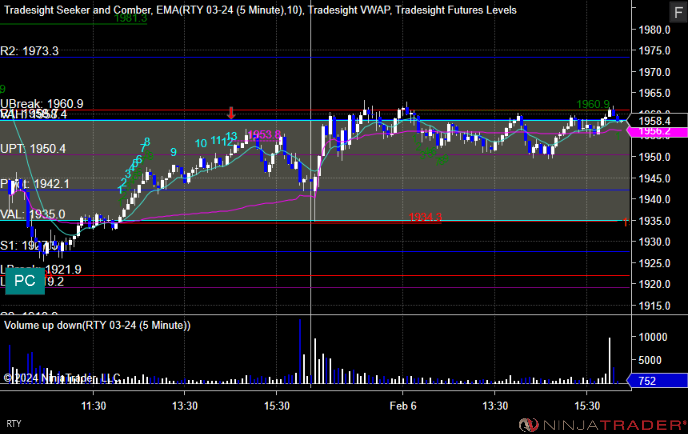688x434 pixels.
Task: Click the 1970.0 price axis label
Action: coord(654,72)
